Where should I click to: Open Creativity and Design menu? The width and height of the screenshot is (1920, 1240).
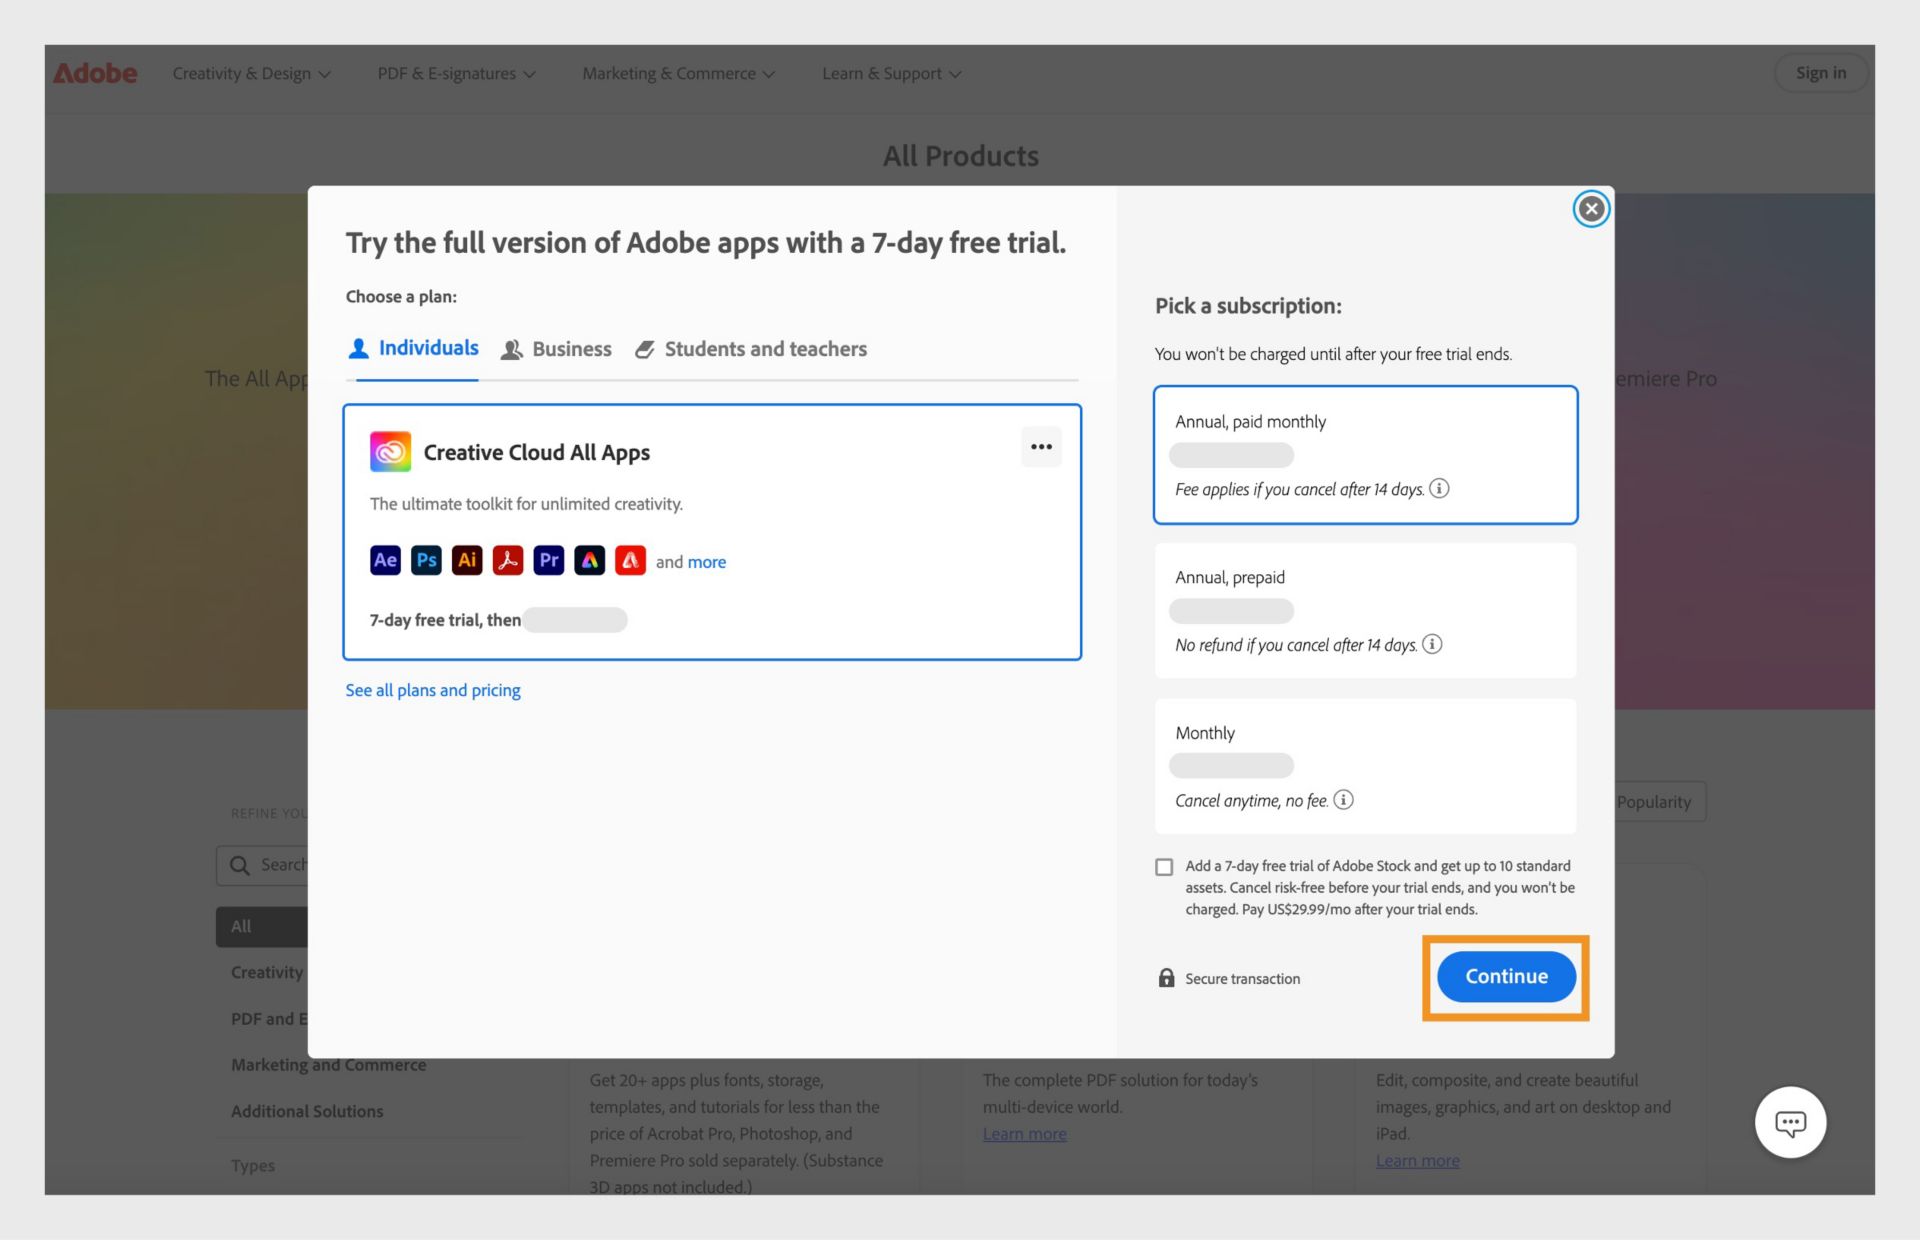tap(250, 74)
